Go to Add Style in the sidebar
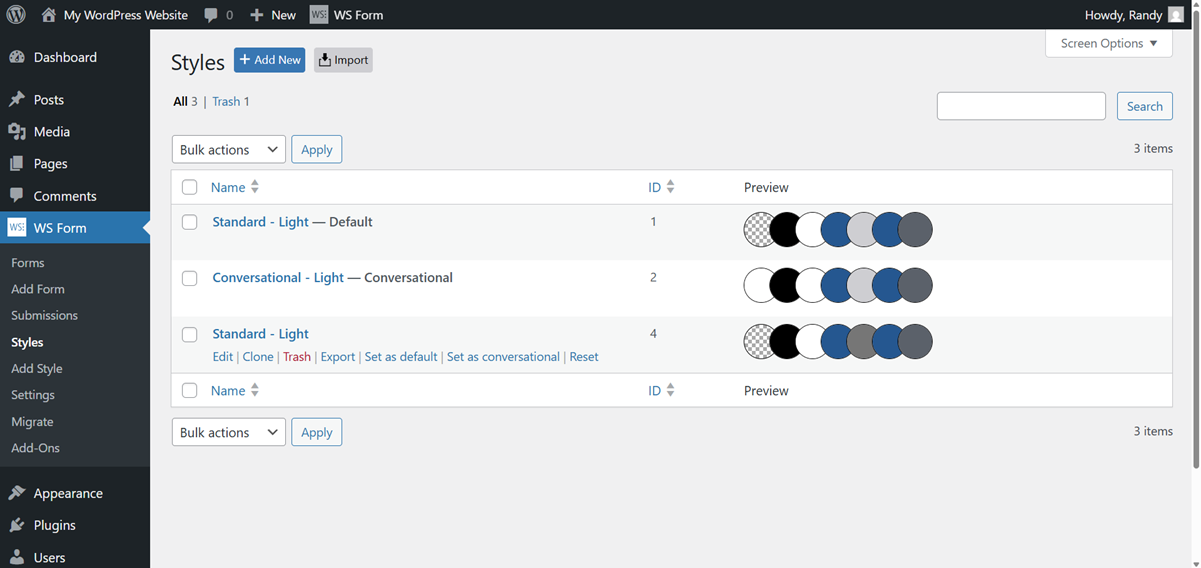 [x=37, y=368]
